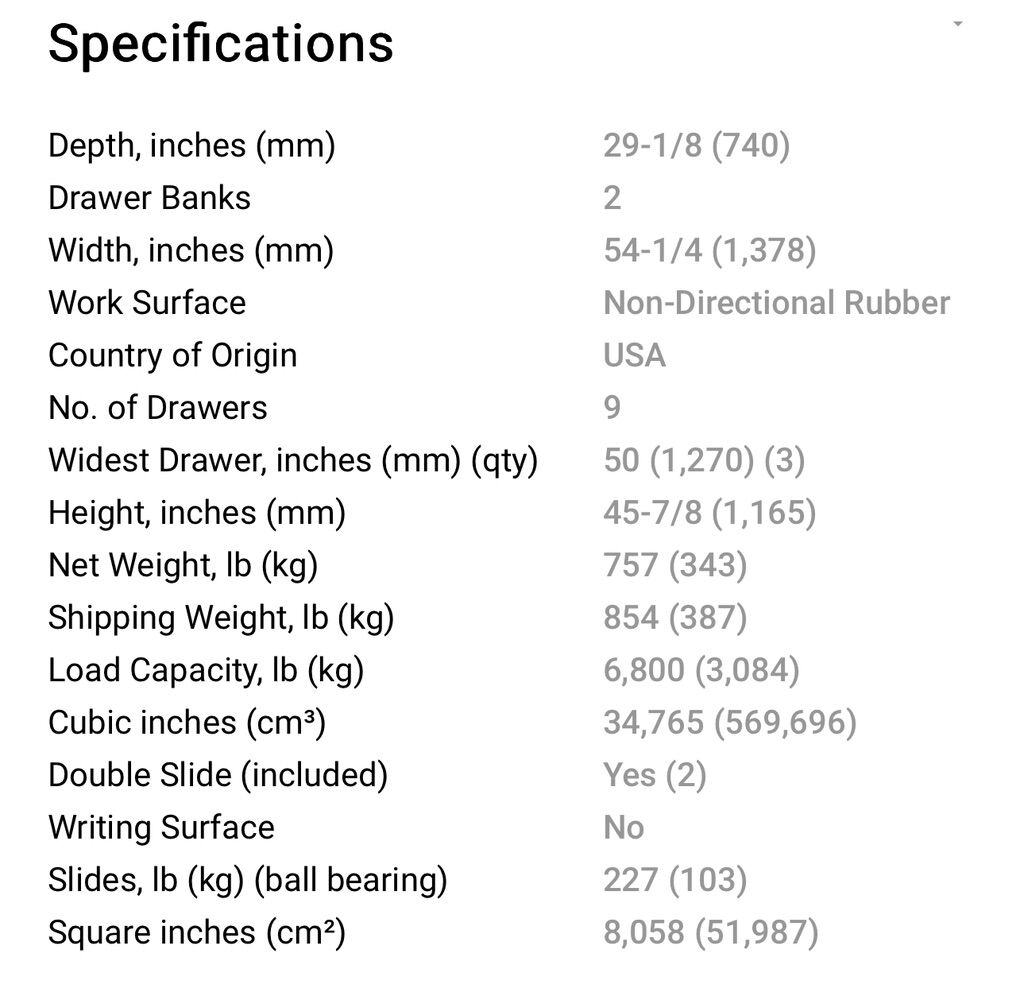Click the USA country value
Screen dimensions: 1020x1000
634,356
